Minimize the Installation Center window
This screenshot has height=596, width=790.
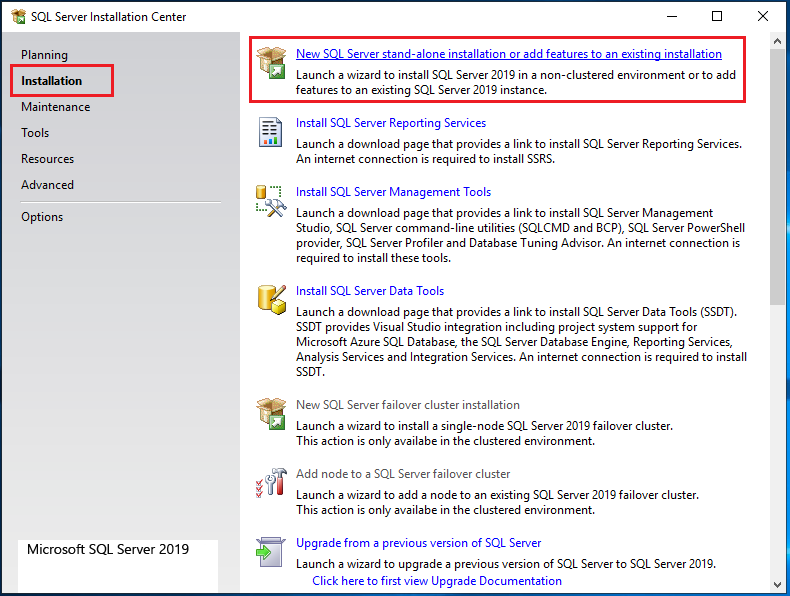tap(672, 17)
